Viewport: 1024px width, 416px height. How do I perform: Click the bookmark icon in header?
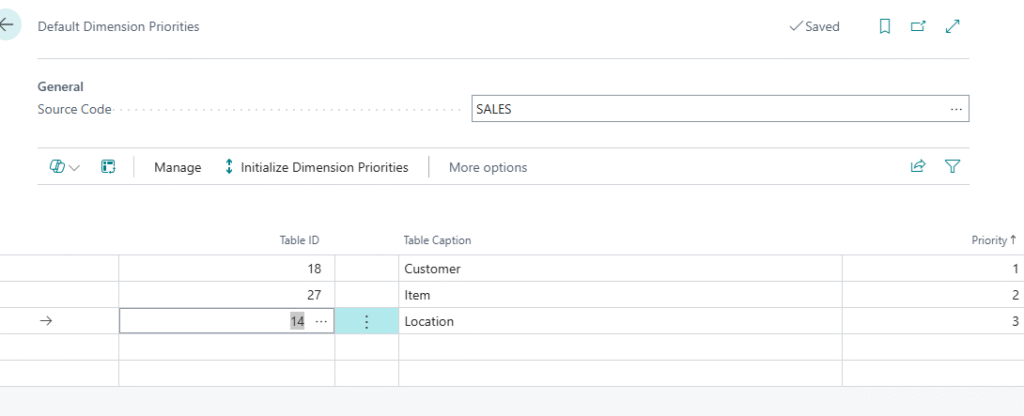[x=884, y=27]
